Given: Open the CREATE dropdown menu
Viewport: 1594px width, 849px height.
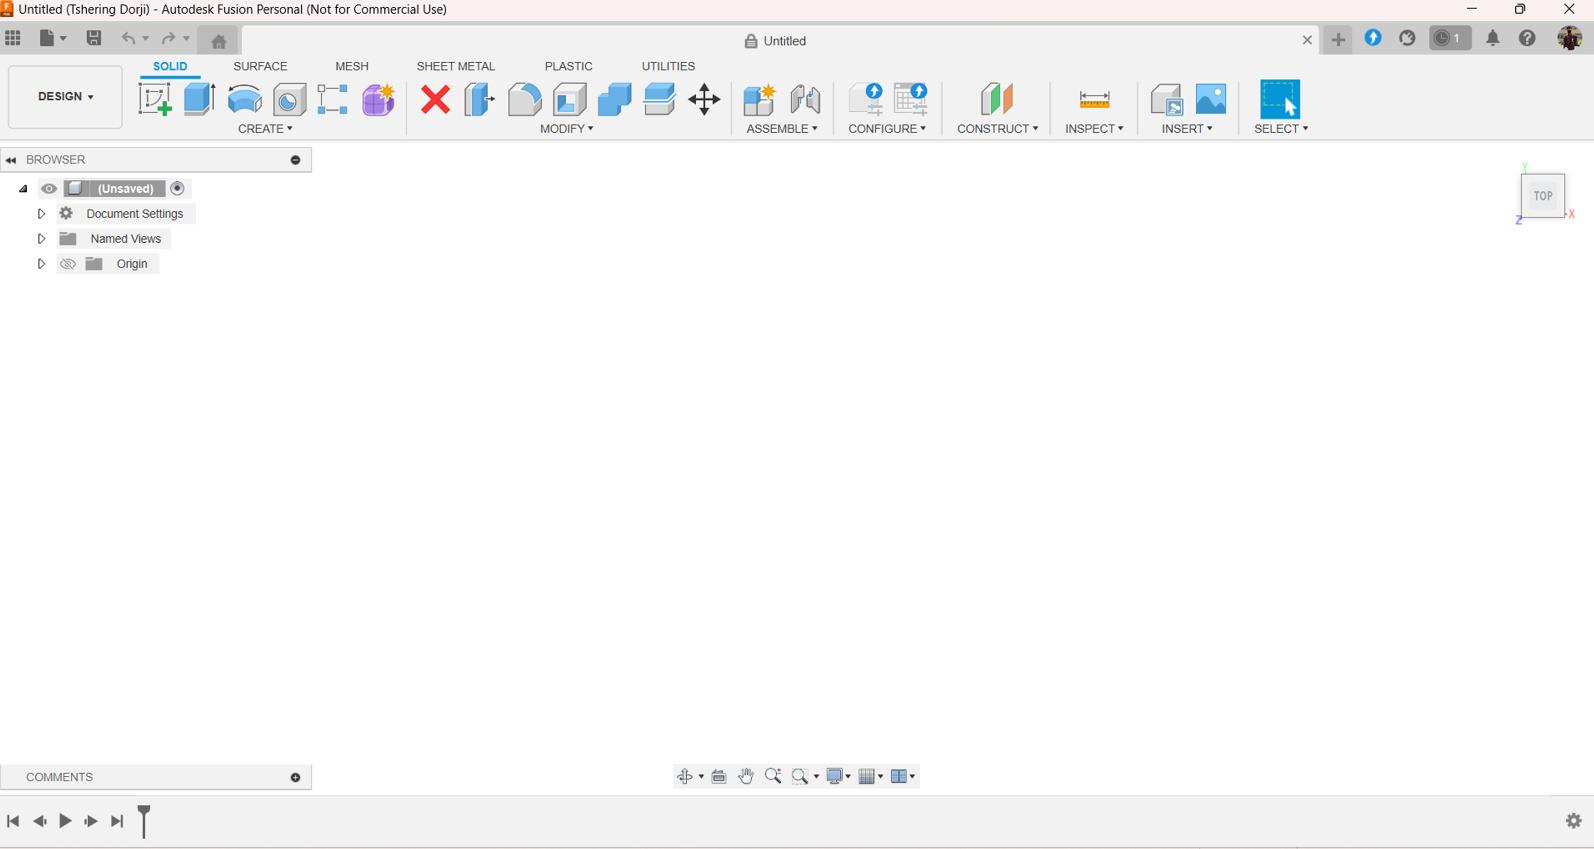Looking at the screenshot, I should pos(266,129).
